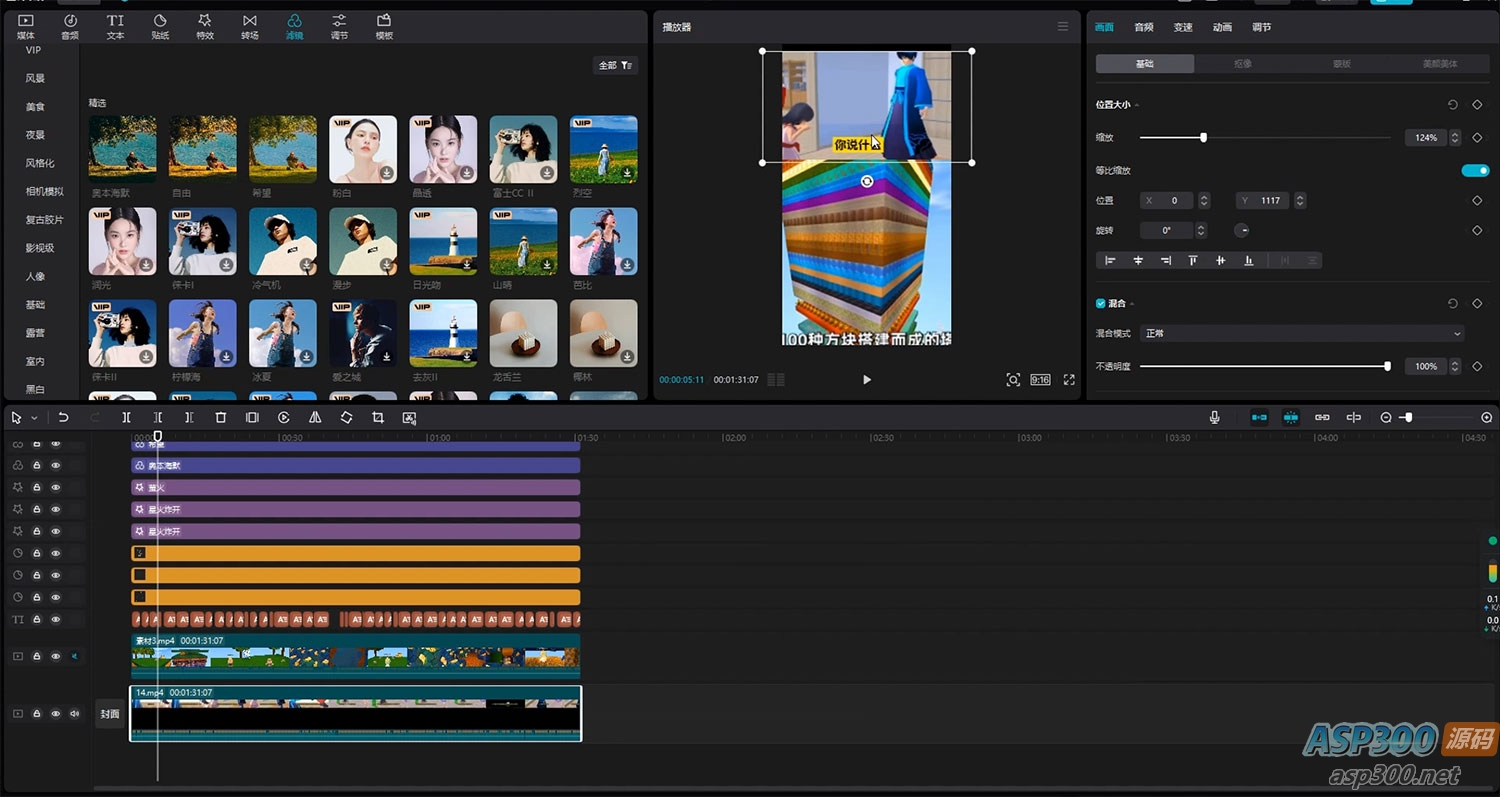Click the undo arrow in timeline toolbar
Image resolution: width=1500 pixels, height=797 pixels.
pos(63,418)
